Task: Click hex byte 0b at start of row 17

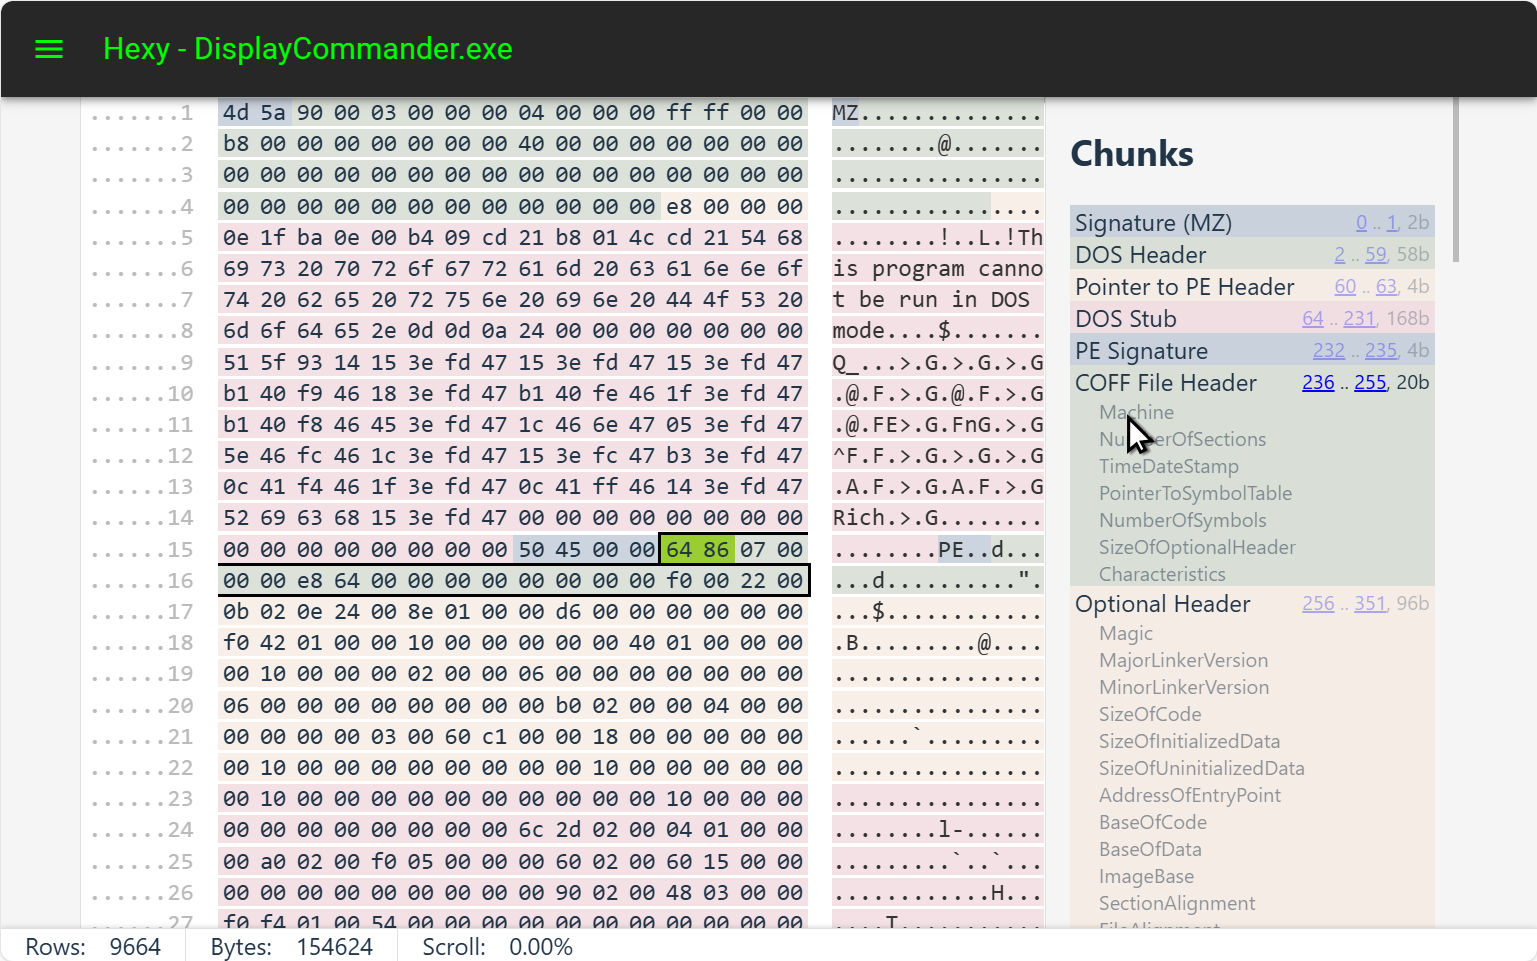Action: pyautogui.click(x=236, y=611)
